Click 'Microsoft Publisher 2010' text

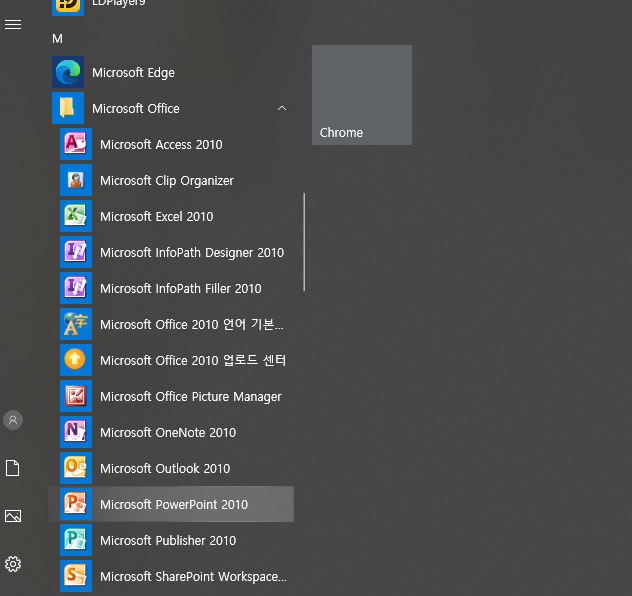click(168, 540)
